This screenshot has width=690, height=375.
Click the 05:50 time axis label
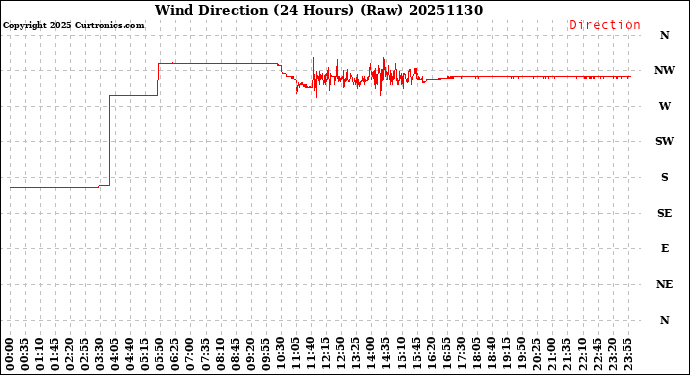point(160,354)
